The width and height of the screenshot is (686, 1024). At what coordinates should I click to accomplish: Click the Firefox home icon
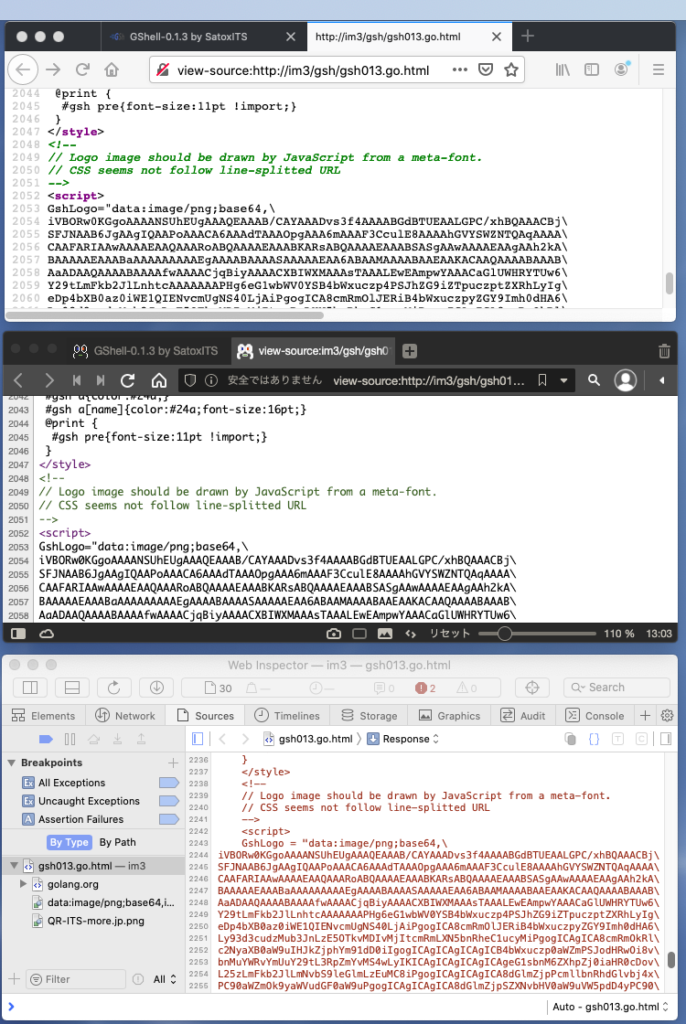point(111,70)
